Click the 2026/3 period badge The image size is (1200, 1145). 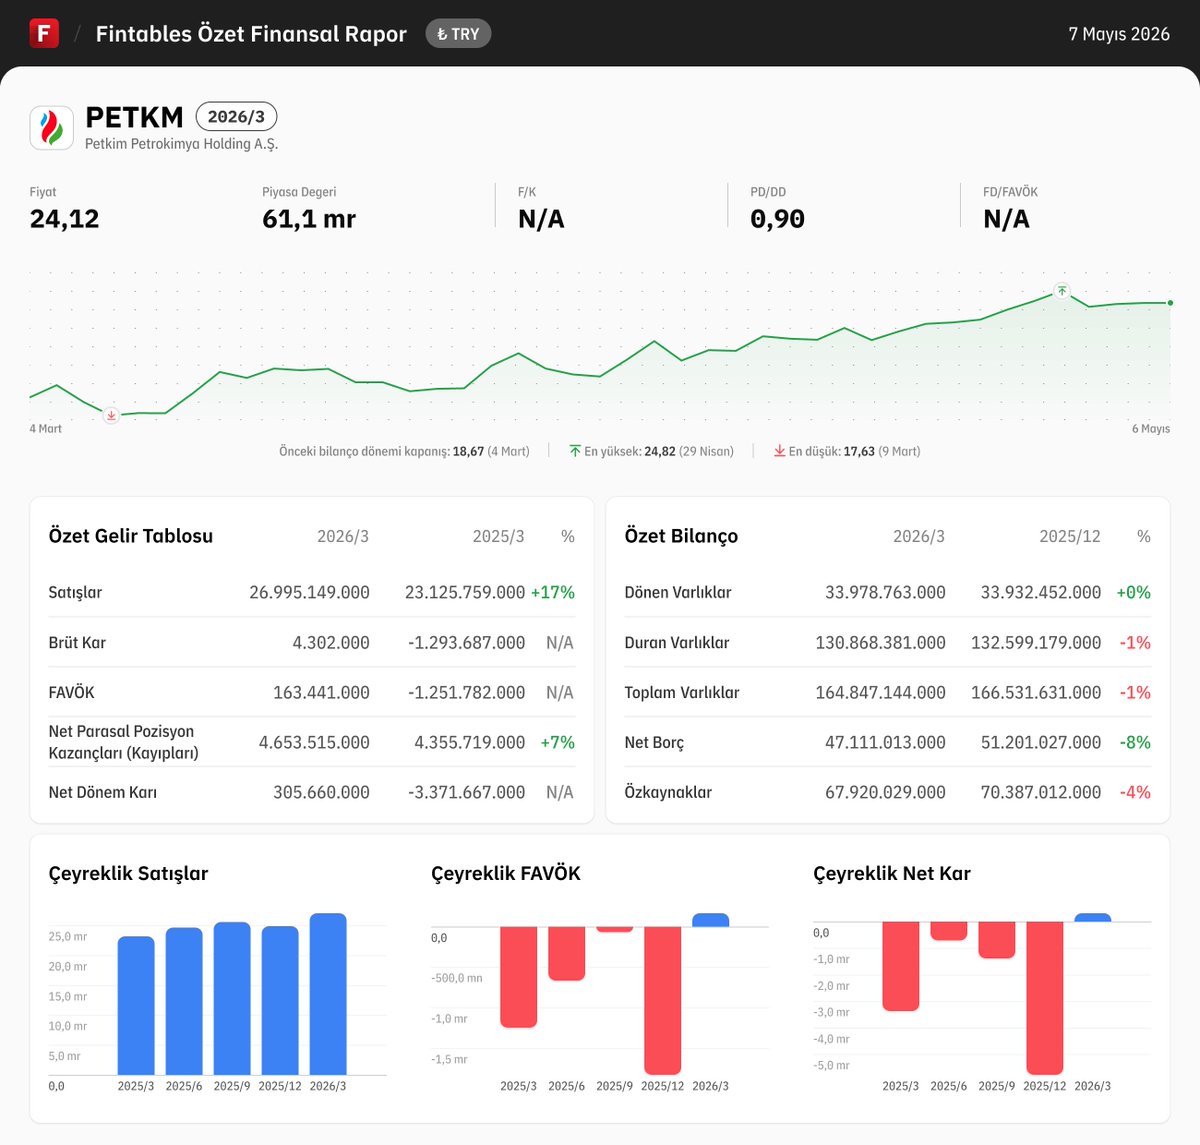coord(236,117)
